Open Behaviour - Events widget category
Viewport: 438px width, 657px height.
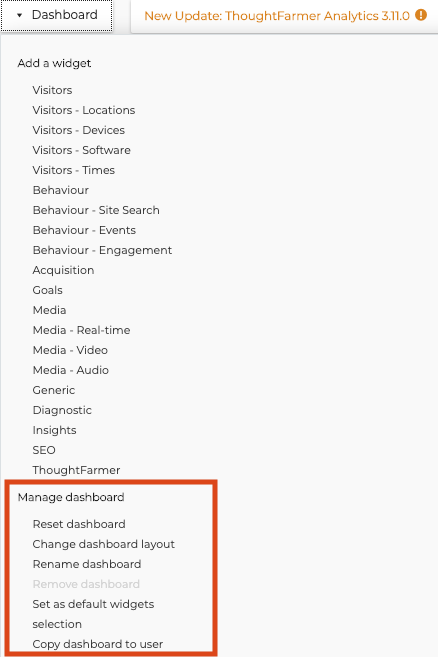[x=84, y=230]
